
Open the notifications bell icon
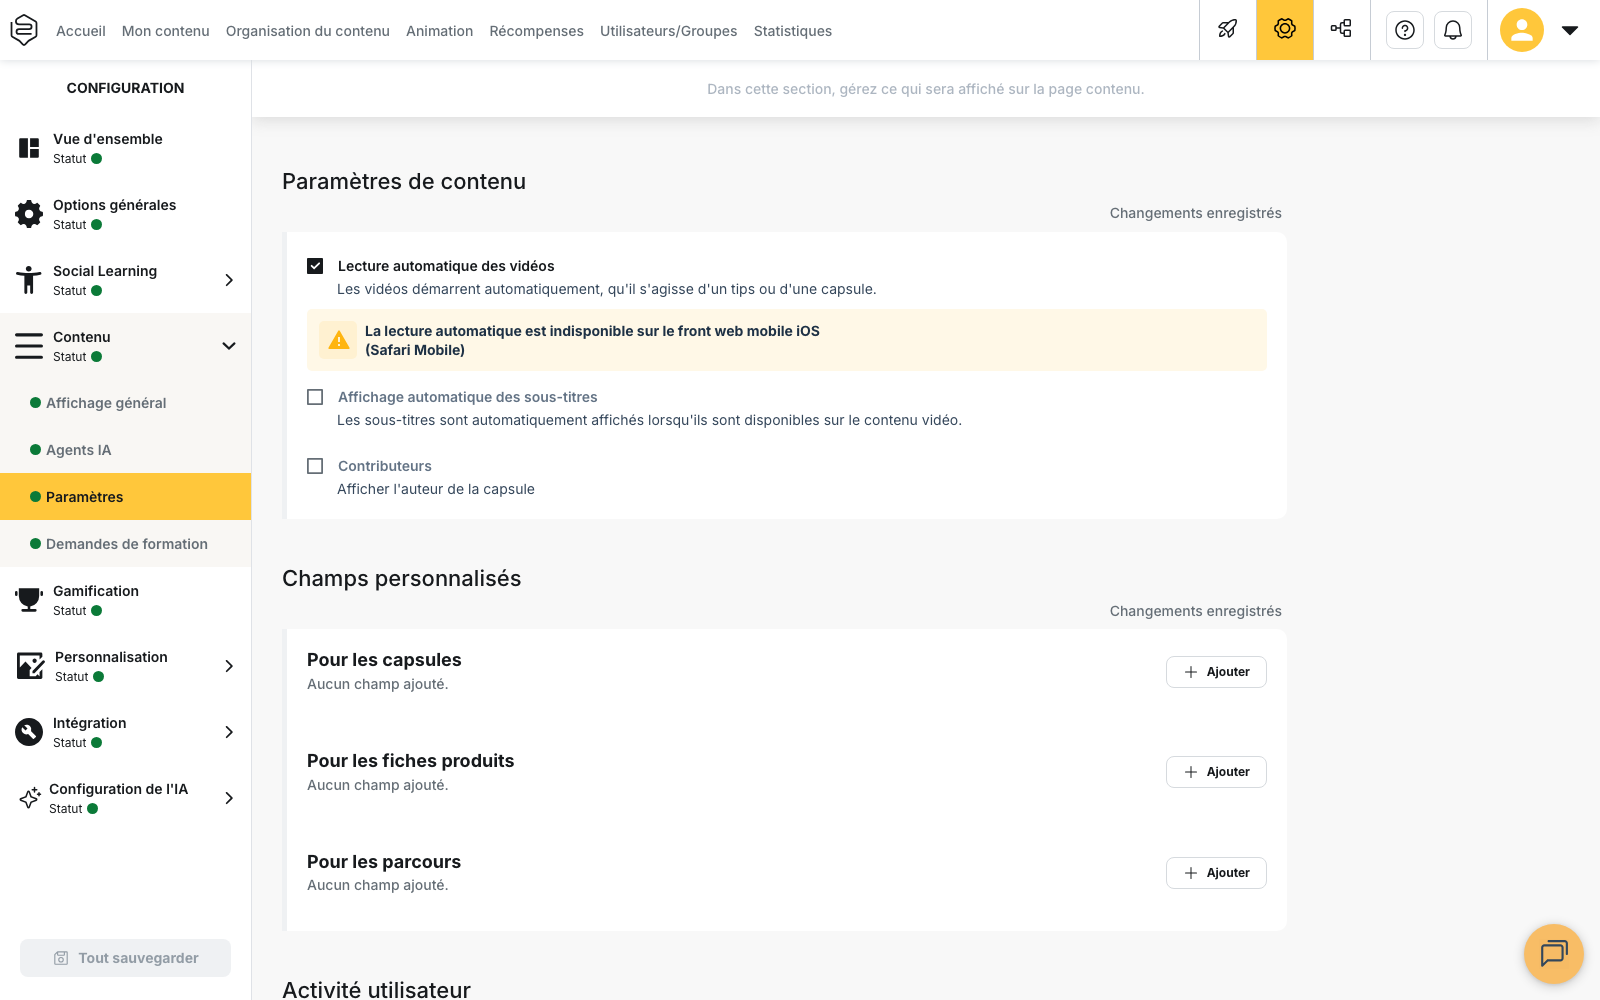click(x=1453, y=30)
